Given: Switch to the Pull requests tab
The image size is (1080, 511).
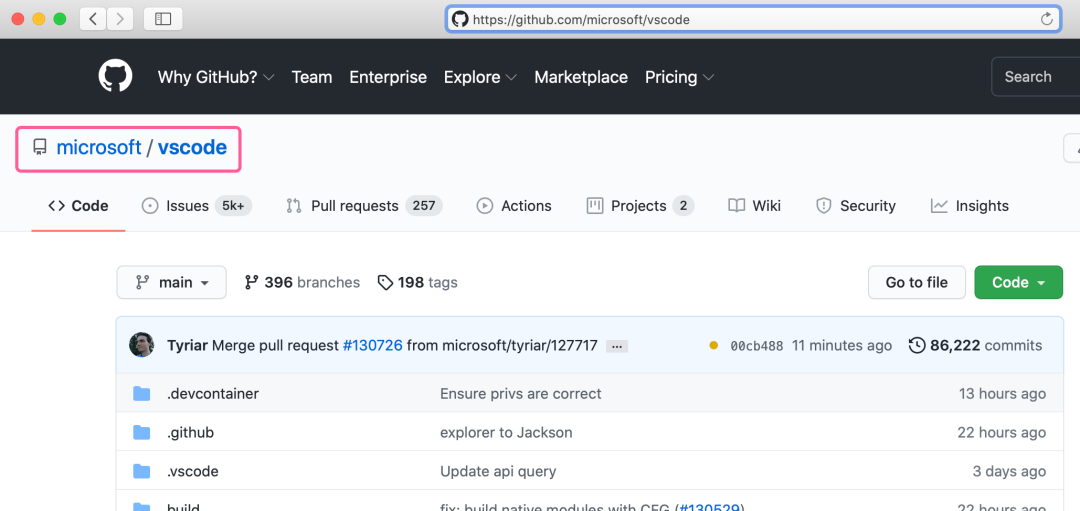Looking at the screenshot, I should pos(364,206).
